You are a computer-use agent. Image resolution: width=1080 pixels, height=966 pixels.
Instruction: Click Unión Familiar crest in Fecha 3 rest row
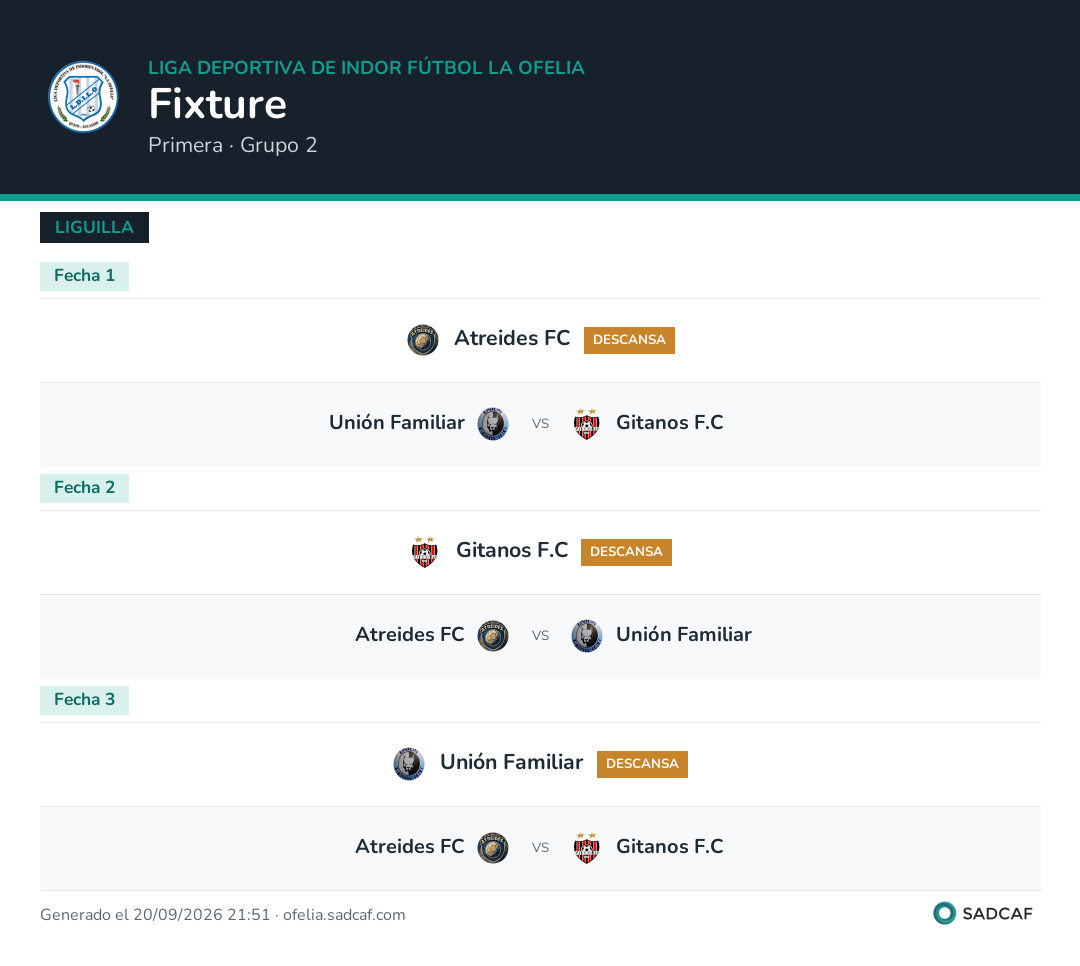click(409, 764)
